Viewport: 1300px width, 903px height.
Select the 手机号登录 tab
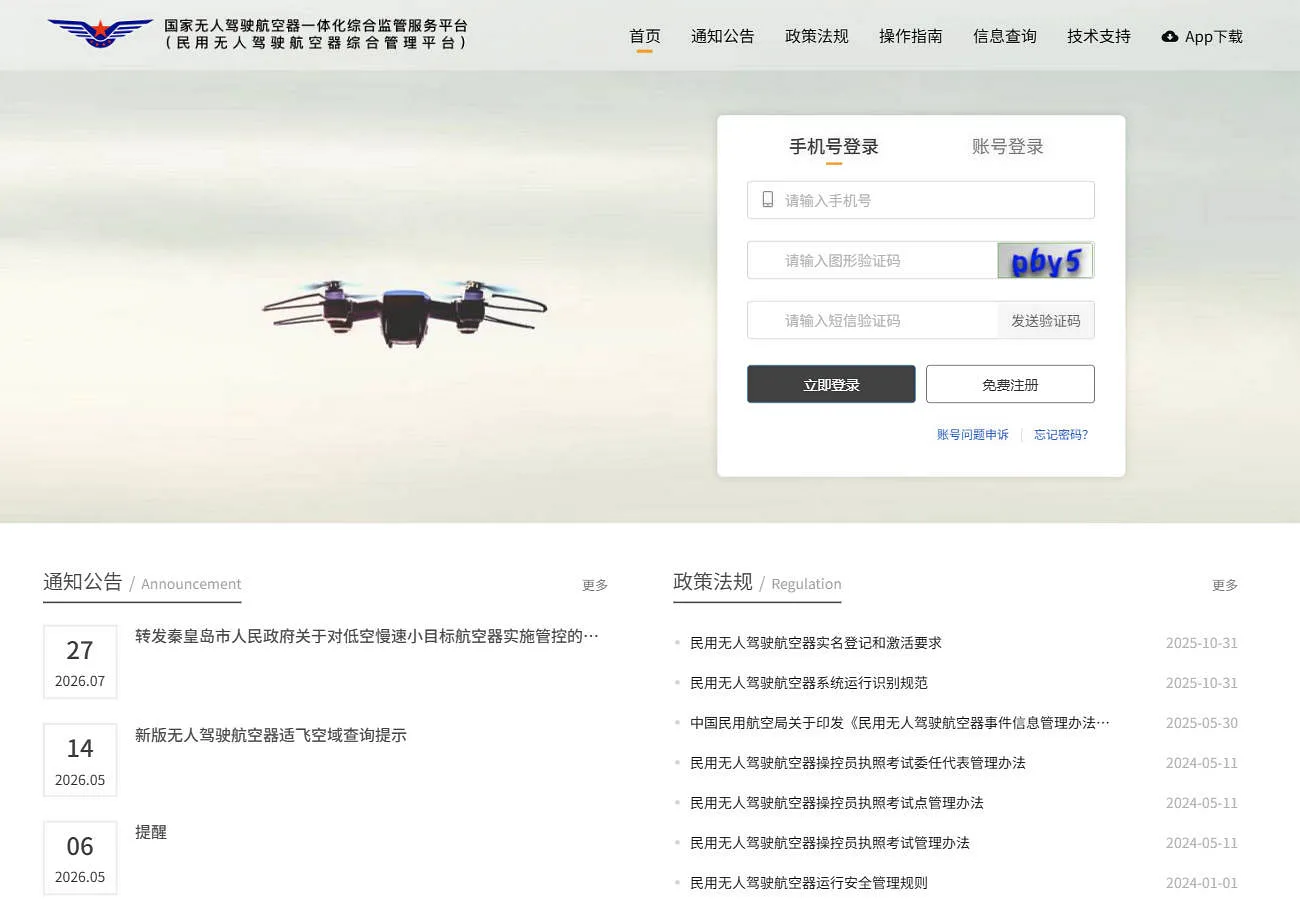tap(834, 147)
